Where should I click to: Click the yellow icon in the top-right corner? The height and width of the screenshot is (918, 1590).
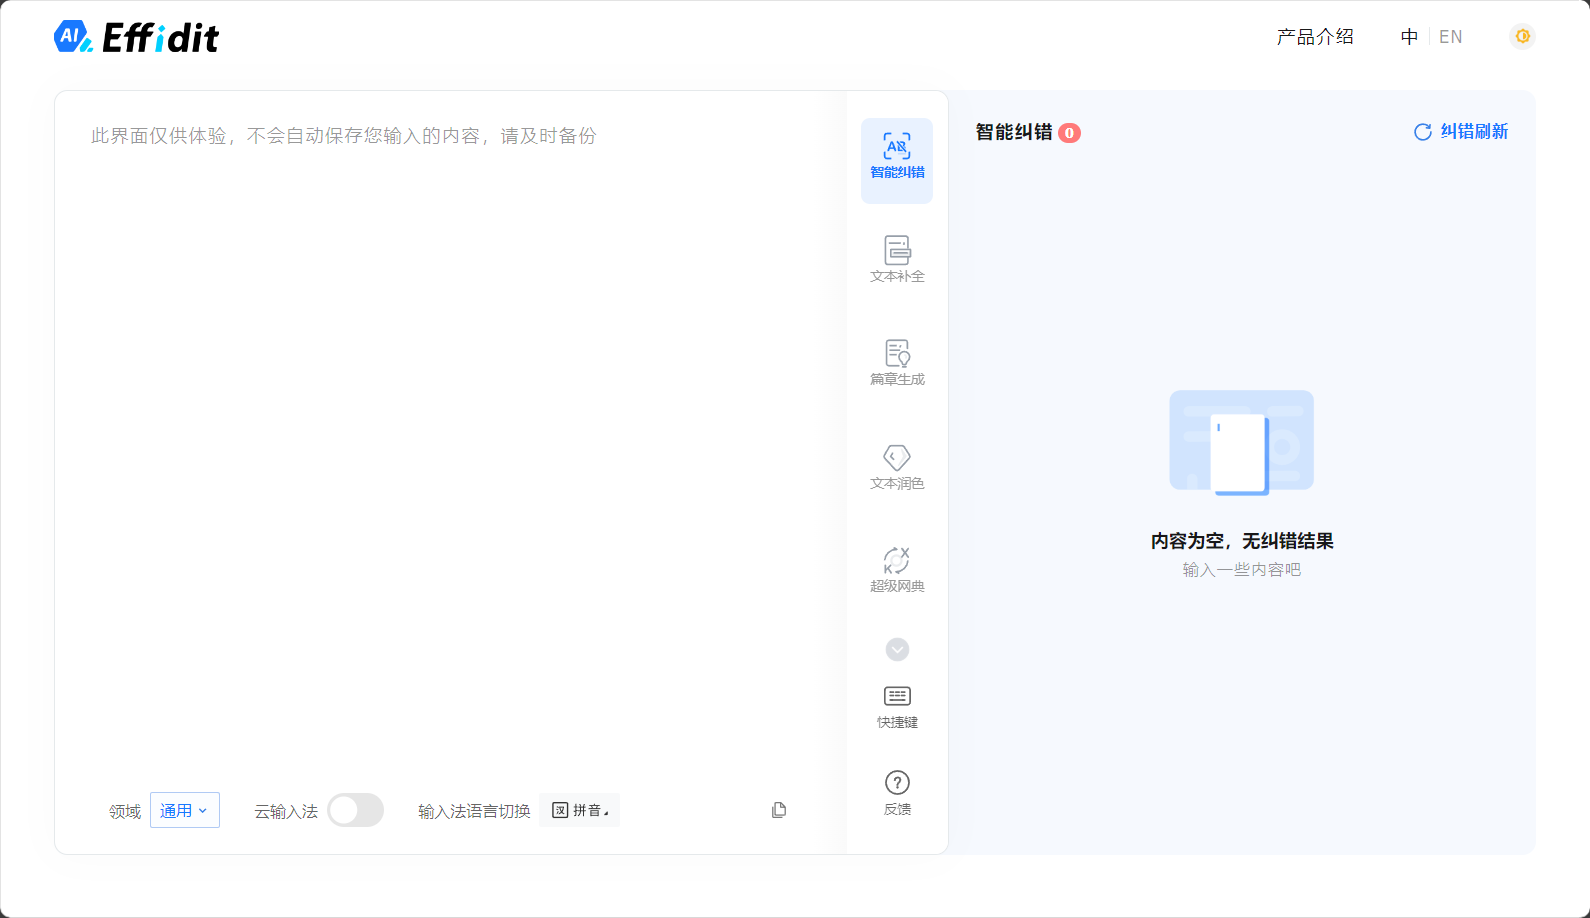[1522, 36]
